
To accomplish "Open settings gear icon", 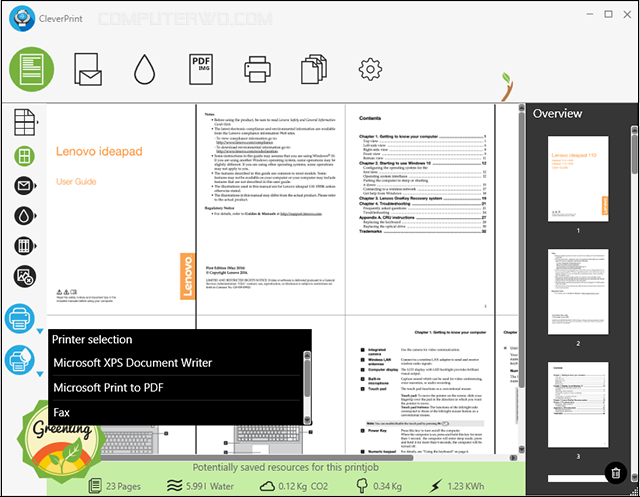I will coord(370,69).
